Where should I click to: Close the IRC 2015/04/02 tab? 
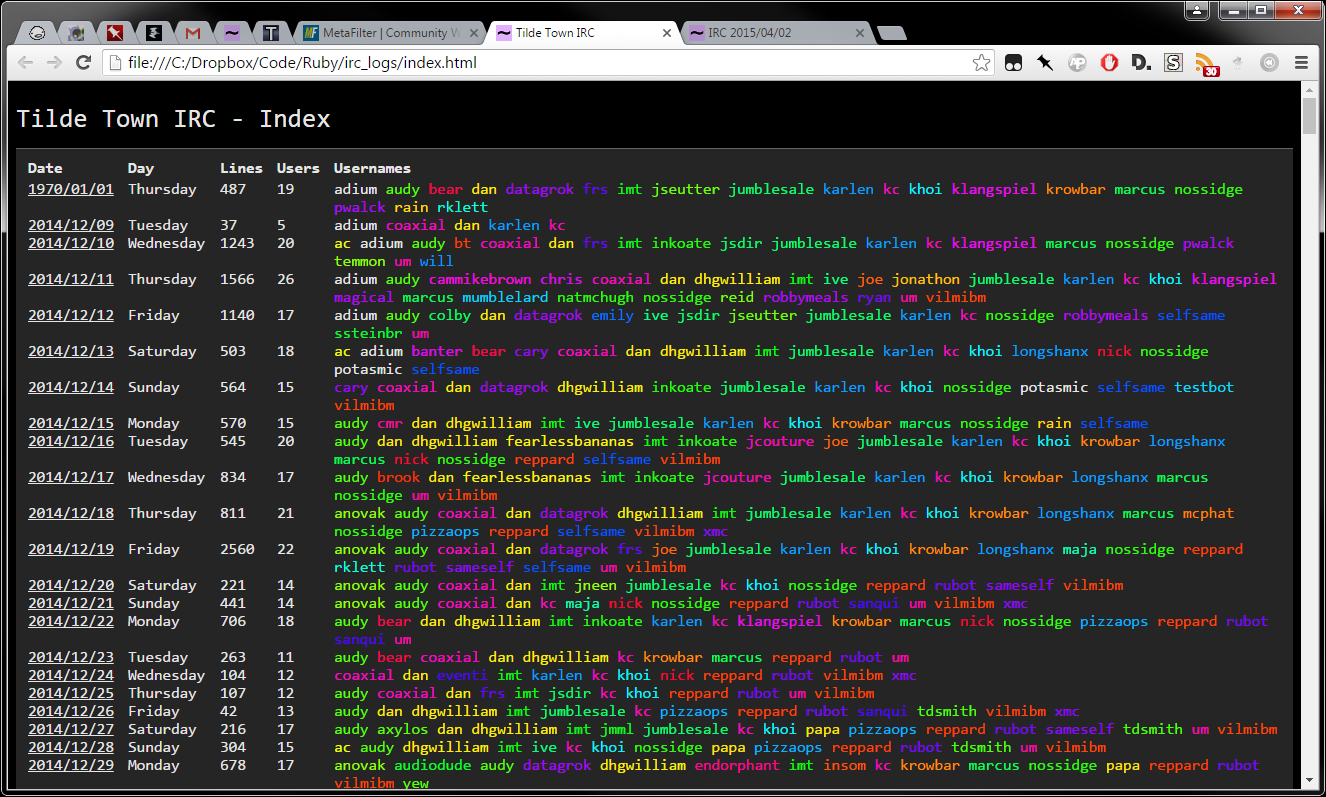coord(859,33)
